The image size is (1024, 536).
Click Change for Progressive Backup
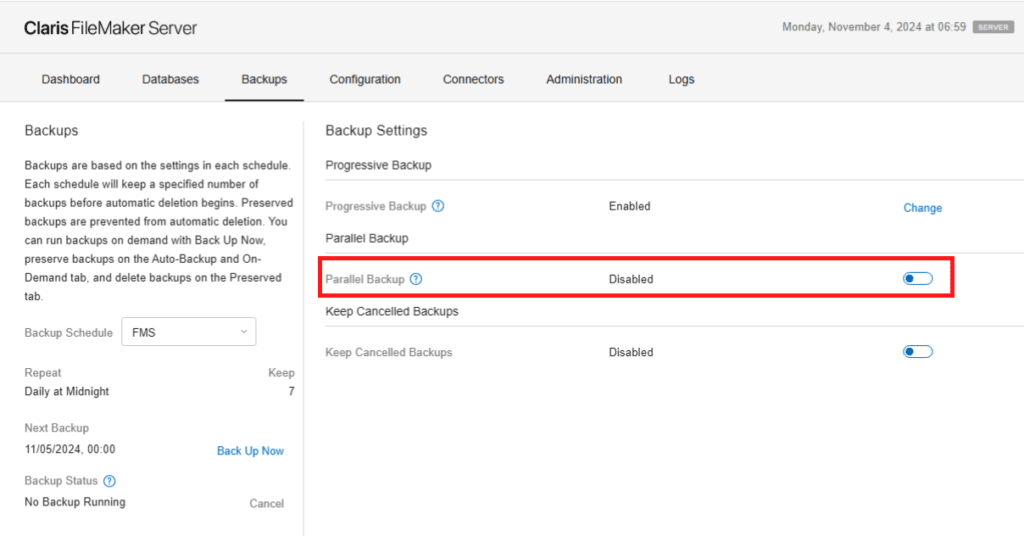(x=922, y=208)
